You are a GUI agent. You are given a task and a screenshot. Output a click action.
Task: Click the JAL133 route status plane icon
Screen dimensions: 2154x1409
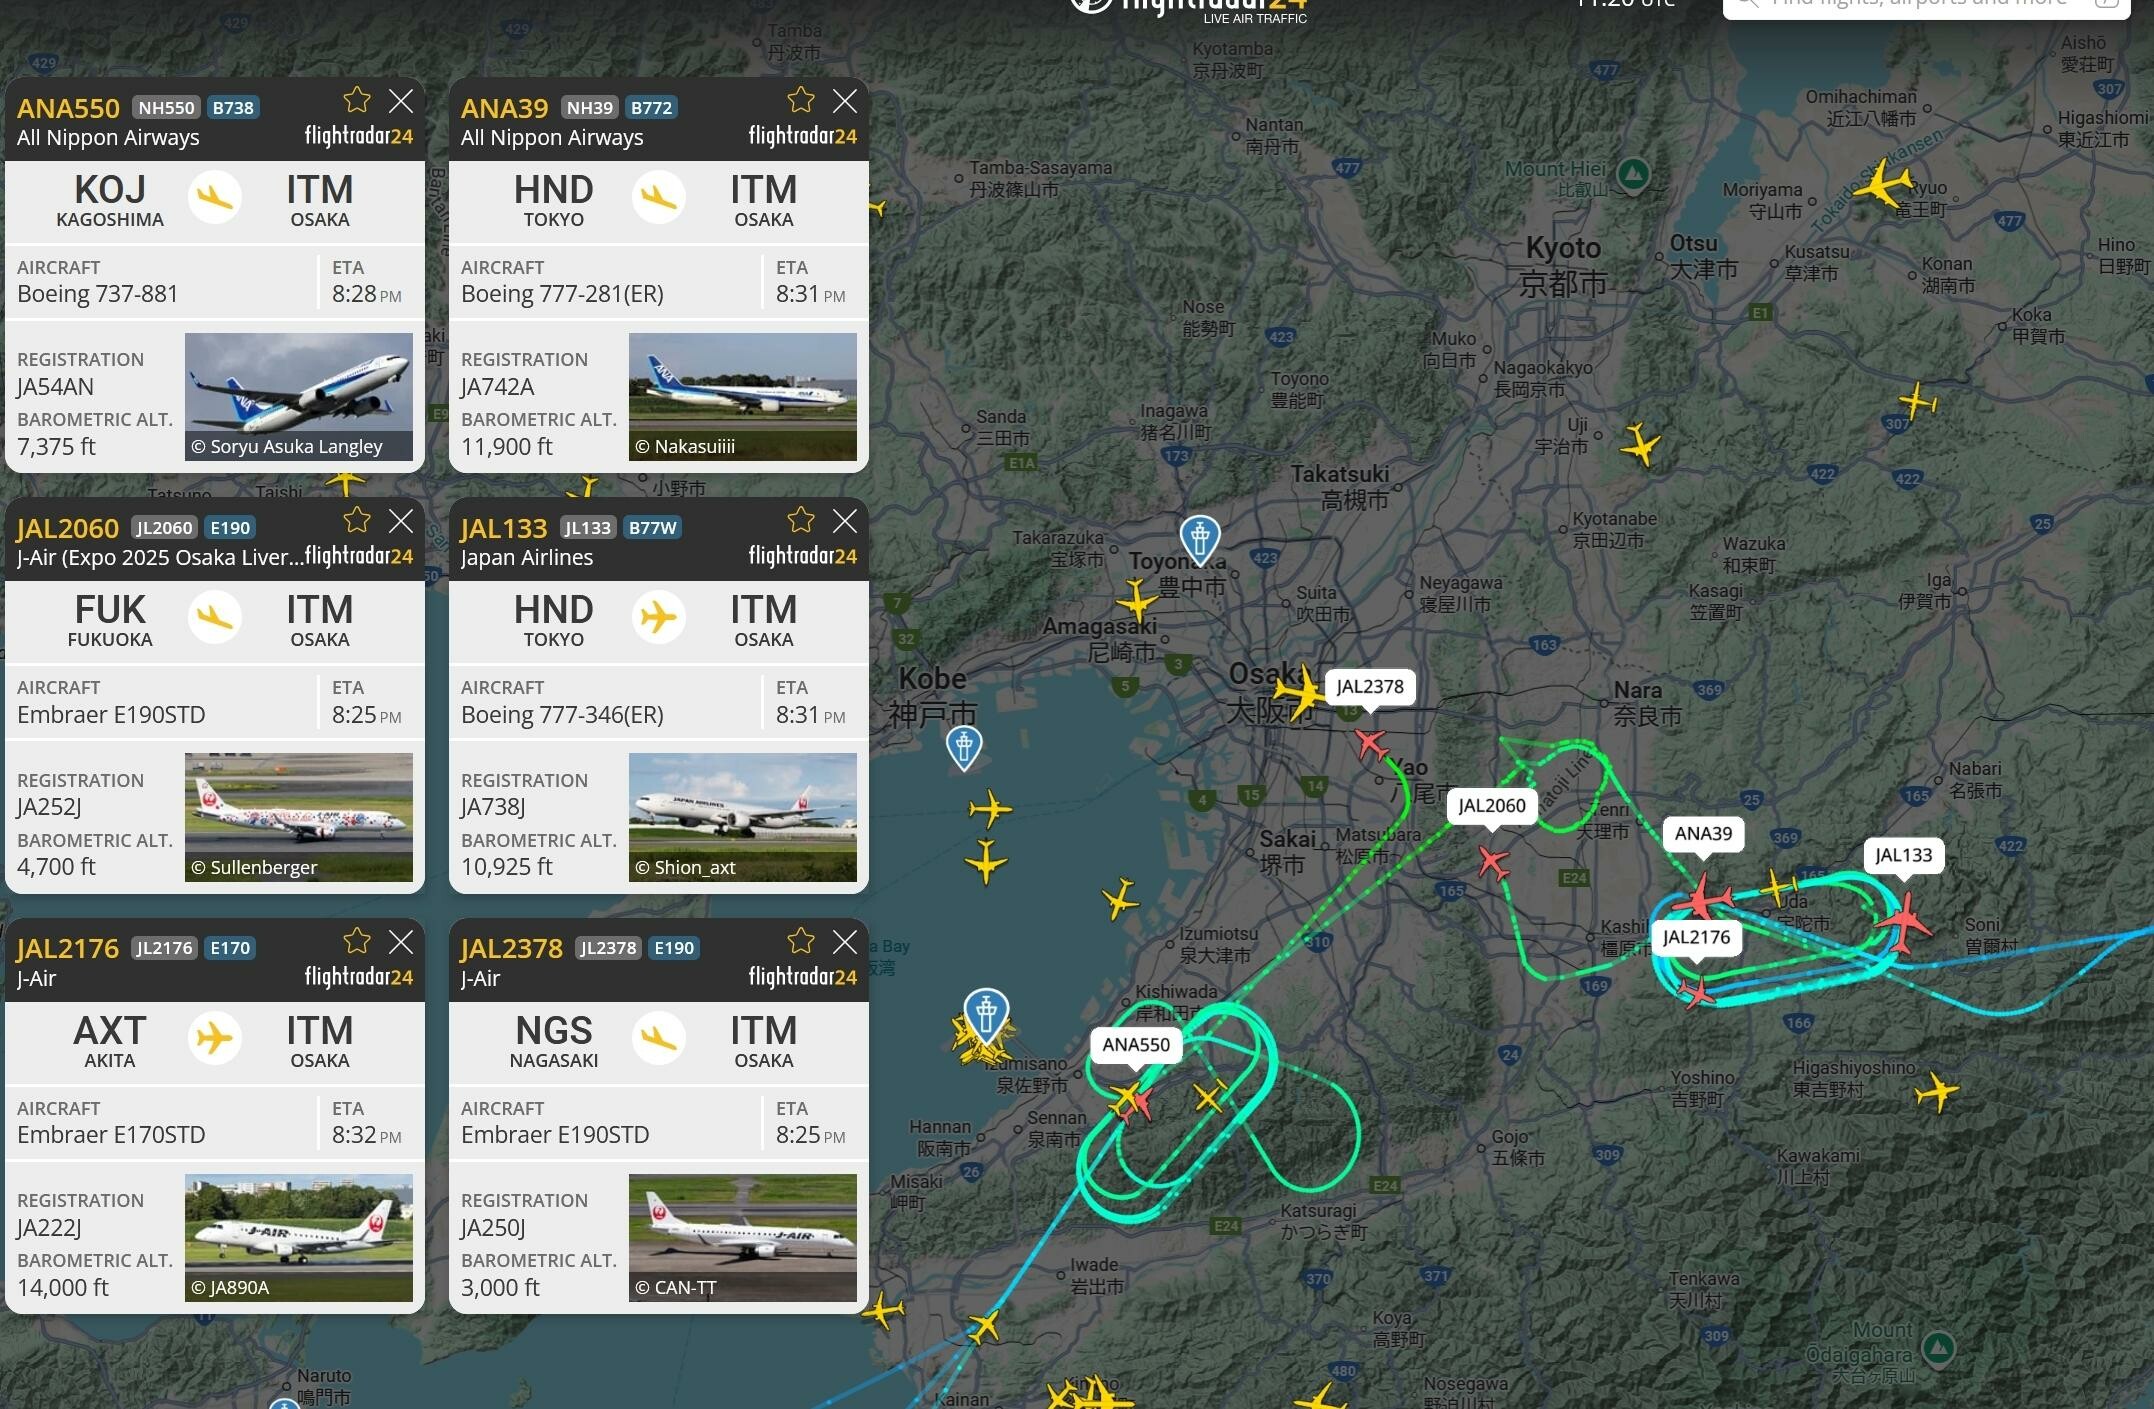(x=659, y=617)
